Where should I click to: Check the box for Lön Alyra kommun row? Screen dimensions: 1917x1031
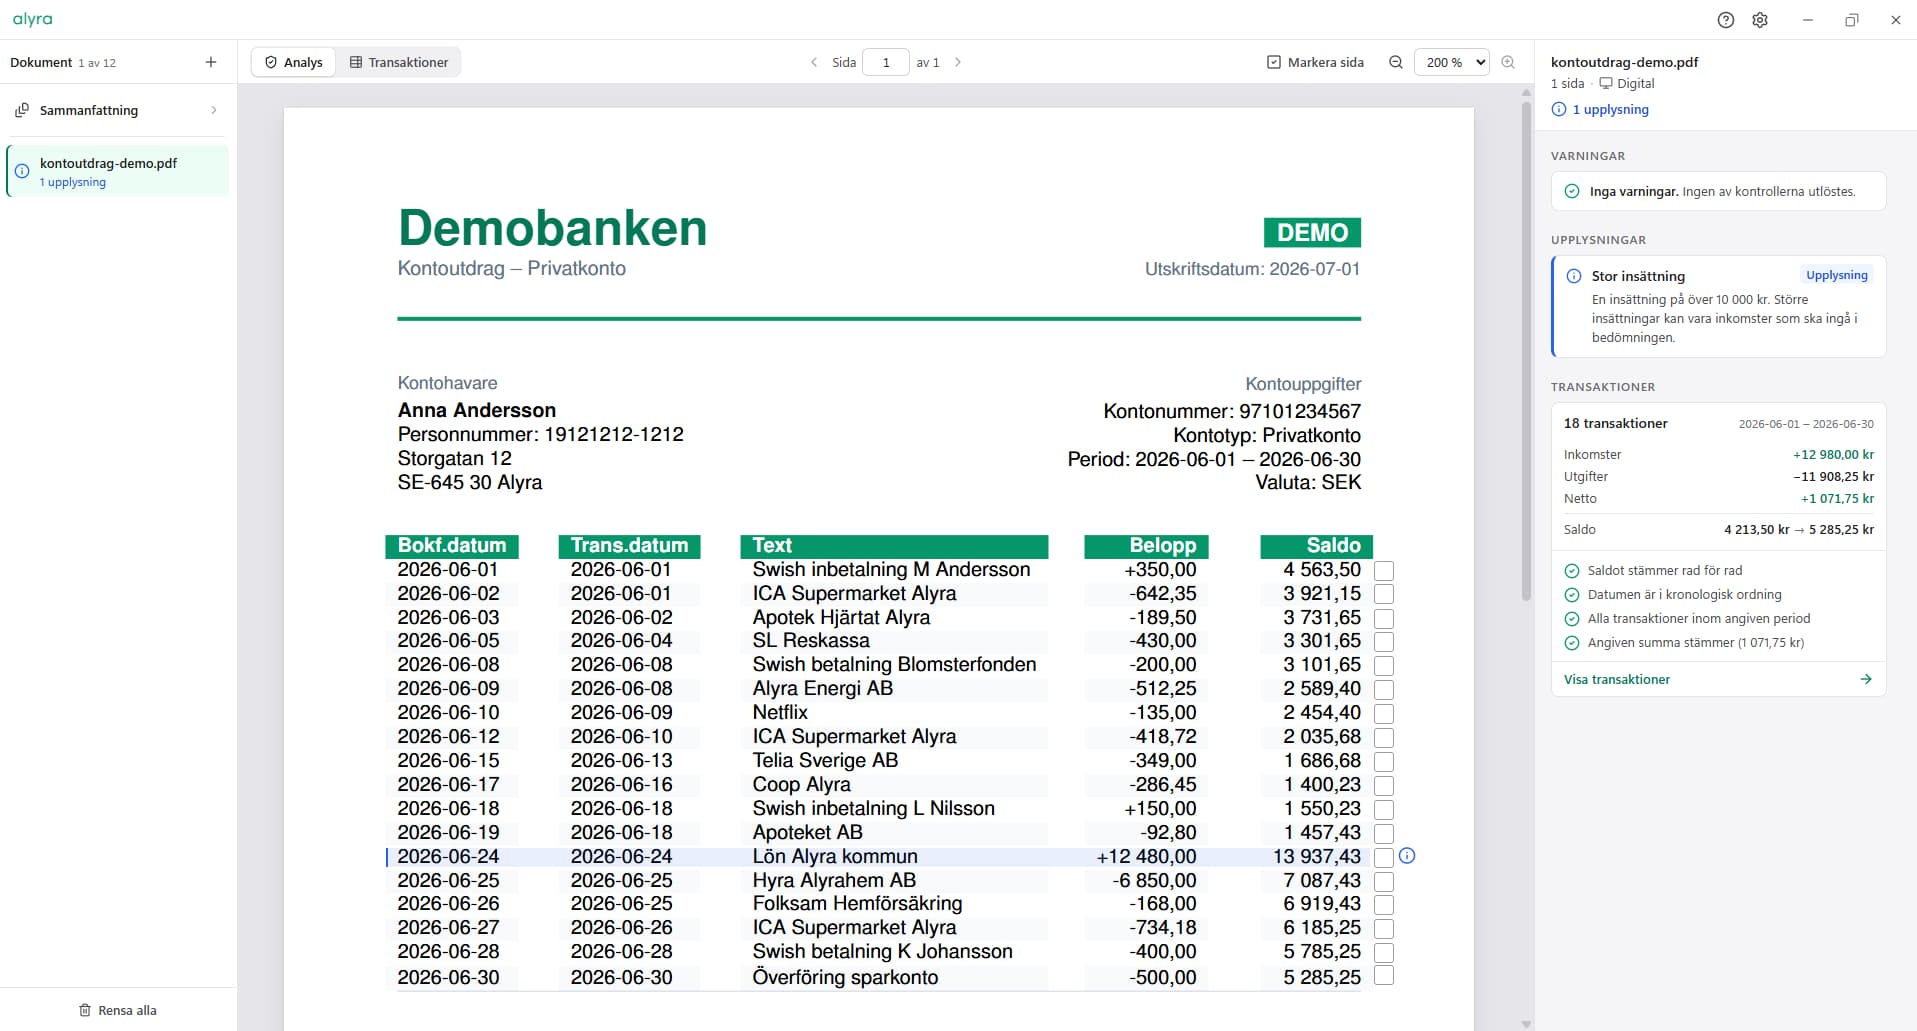(x=1384, y=858)
